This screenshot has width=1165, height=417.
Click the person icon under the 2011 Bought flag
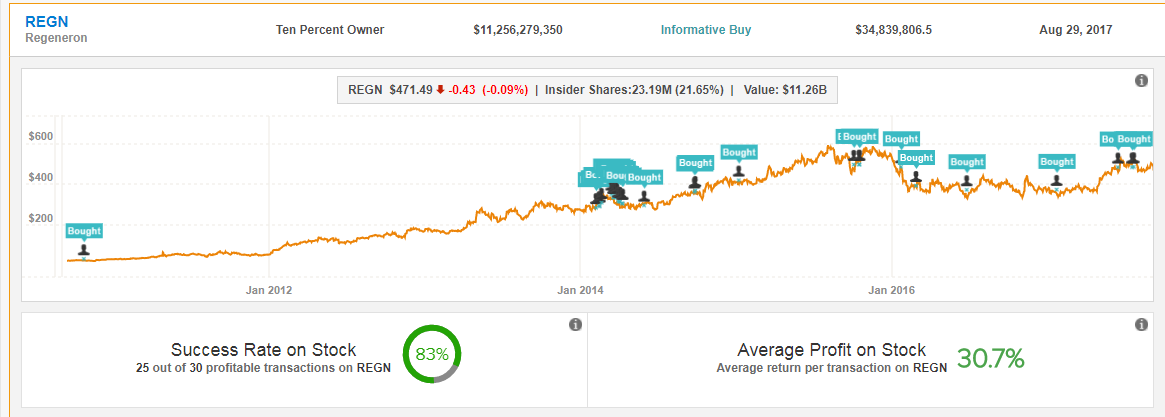point(84,250)
